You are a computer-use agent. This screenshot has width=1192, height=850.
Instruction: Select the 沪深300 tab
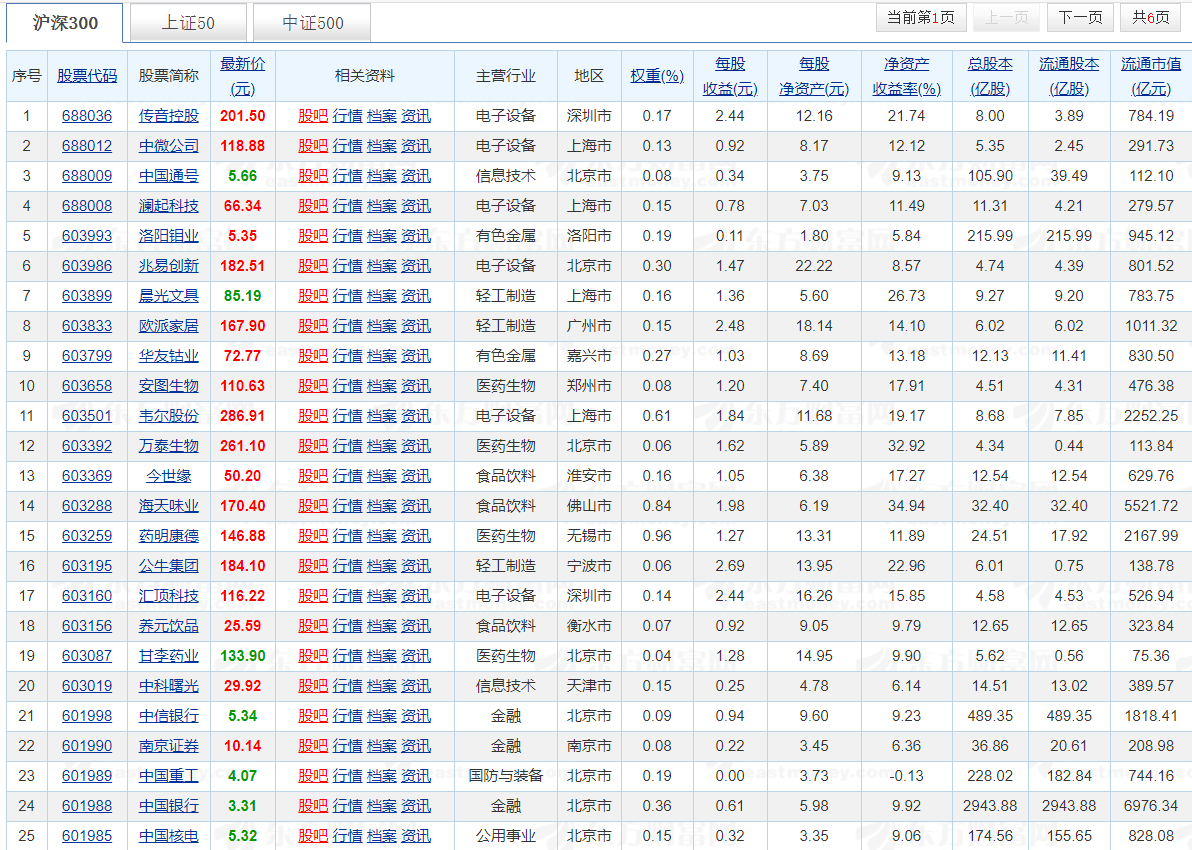click(x=65, y=23)
